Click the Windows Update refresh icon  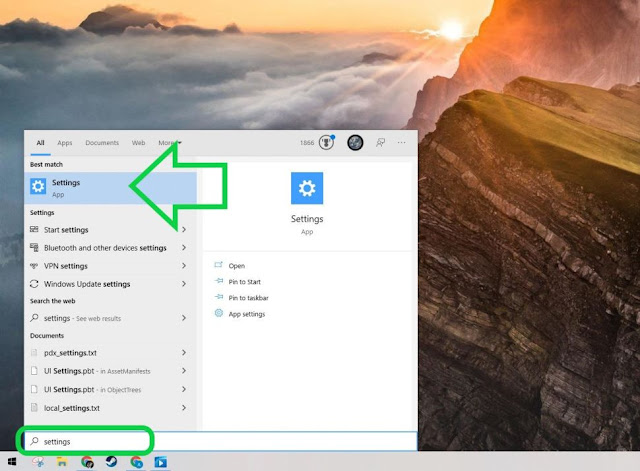tap(34, 284)
